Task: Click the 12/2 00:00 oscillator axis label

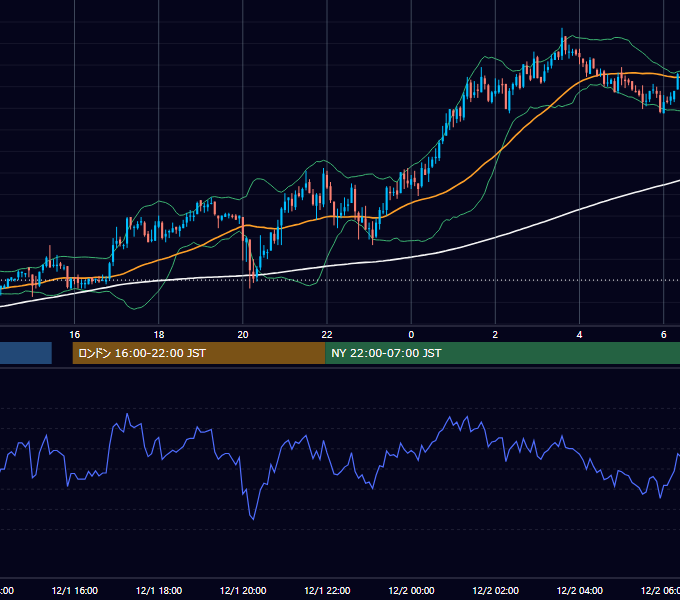Action: click(x=411, y=591)
